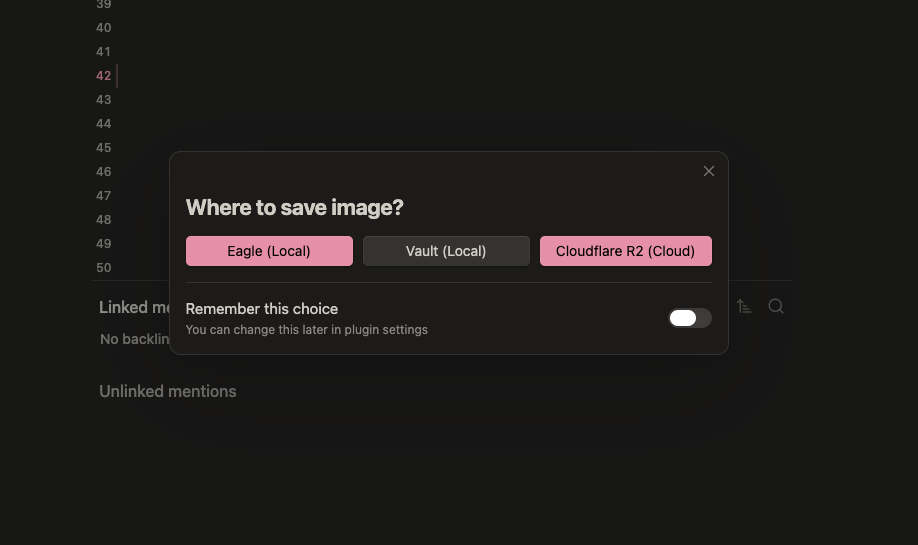The width and height of the screenshot is (918, 545).
Task: Select line number 48 in gutter
Action: tap(104, 220)
